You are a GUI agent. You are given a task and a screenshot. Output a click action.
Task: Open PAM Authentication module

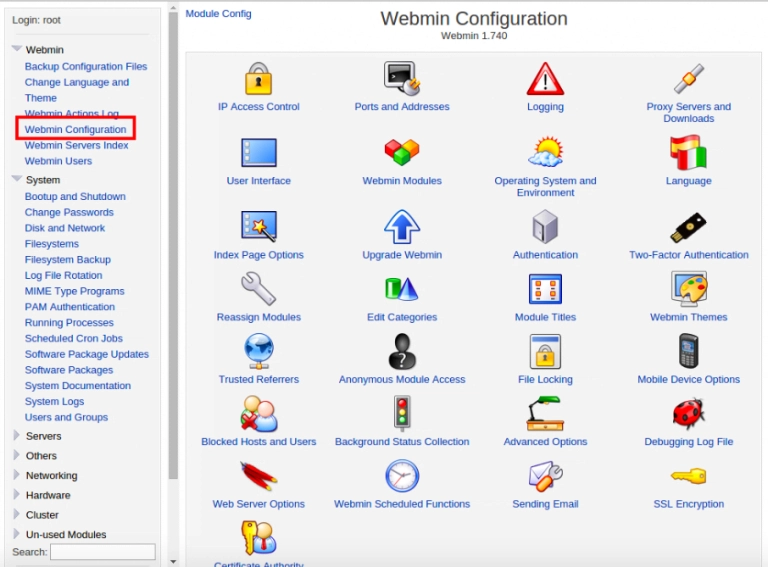(x=70, y=307)
